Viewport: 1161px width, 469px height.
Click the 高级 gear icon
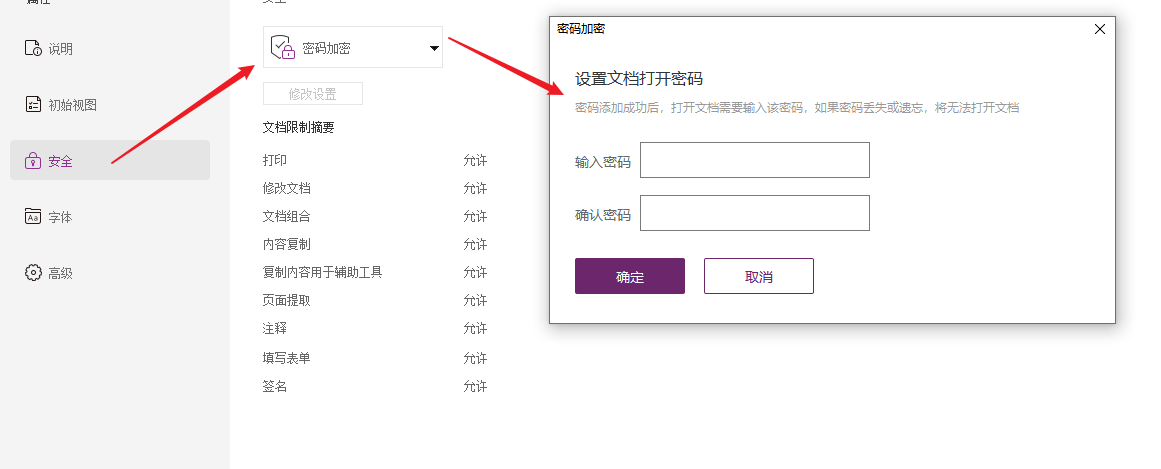click(33, 273)
